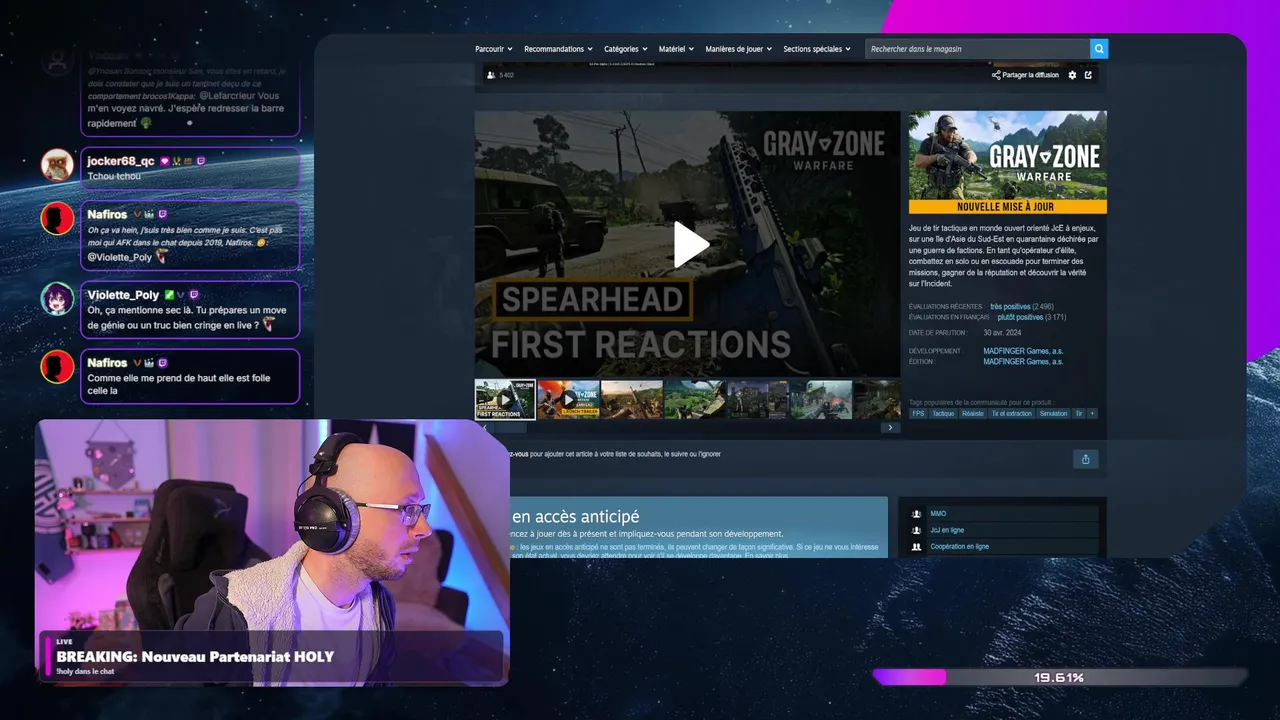
Task: Open the Recommandations dropdown menu
Action: point(558,48)
